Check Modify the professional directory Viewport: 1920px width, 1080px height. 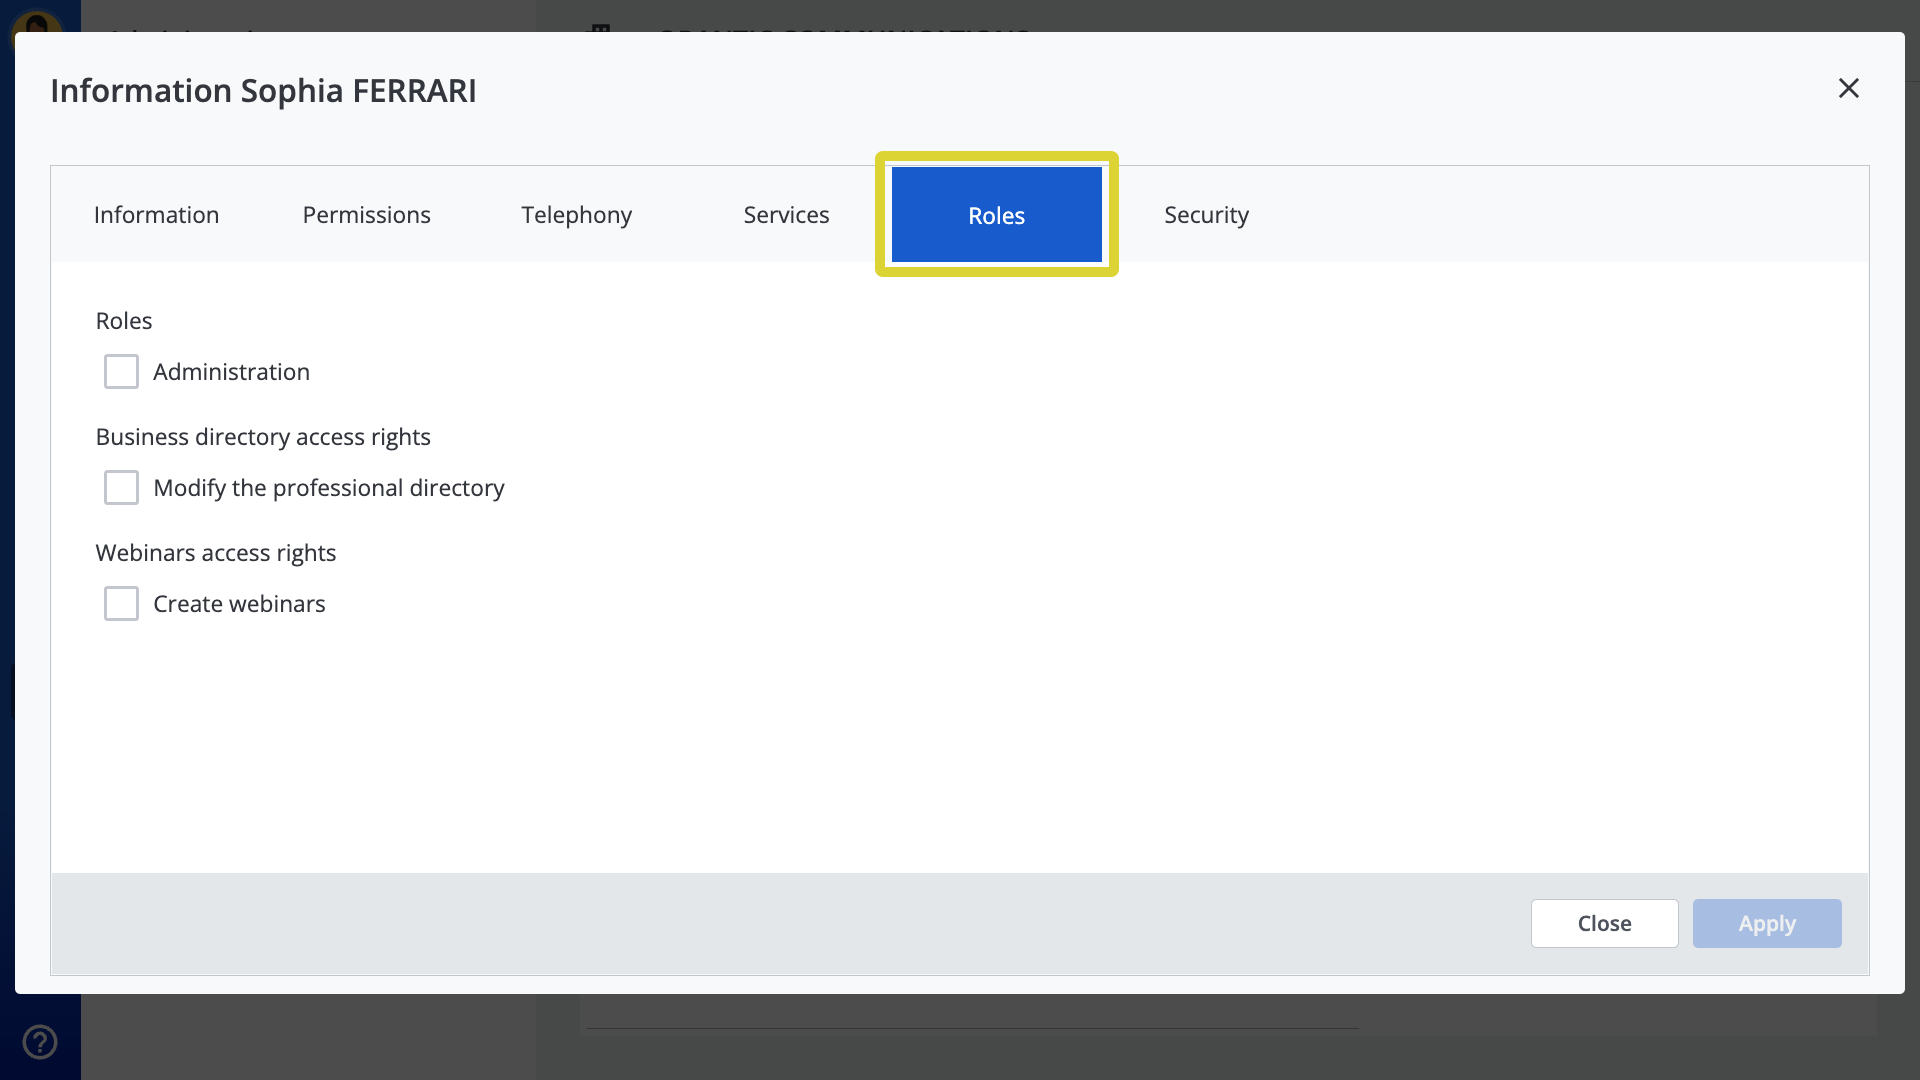(121, 487)
